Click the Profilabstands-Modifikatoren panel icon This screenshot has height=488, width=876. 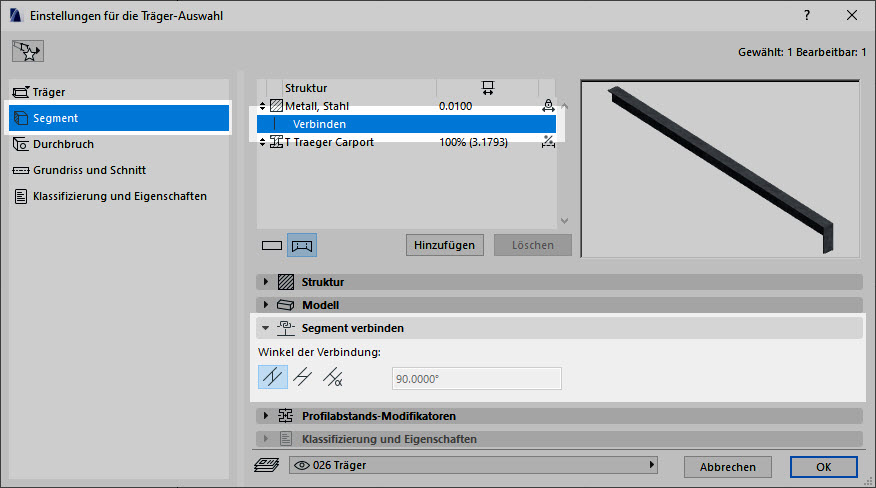click(285, 415)
